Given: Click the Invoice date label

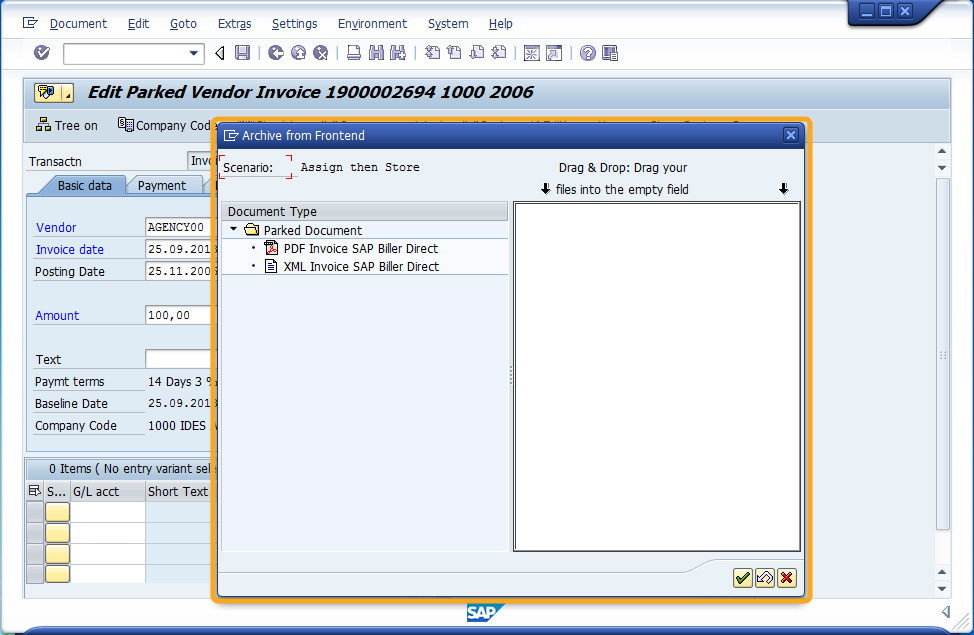Looking at the screenshot, I should point(70,249).
